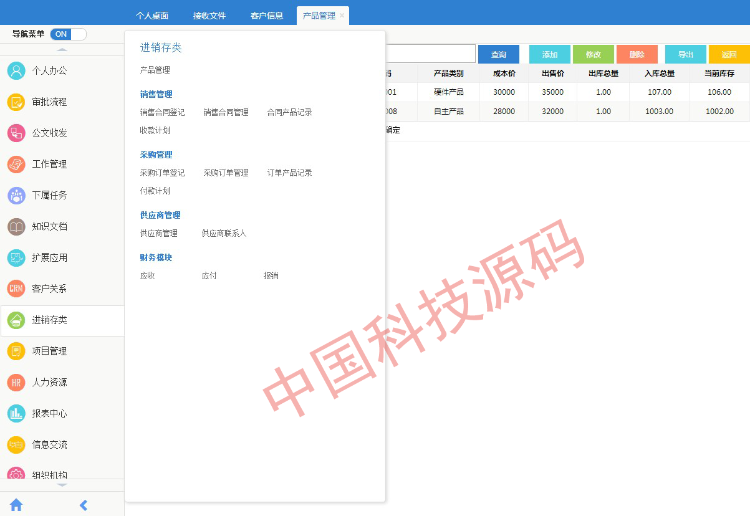Open the 客户关系 CRM icon
Screen dimensions: 750x516
pyautogui.click(x=16, y=288)
